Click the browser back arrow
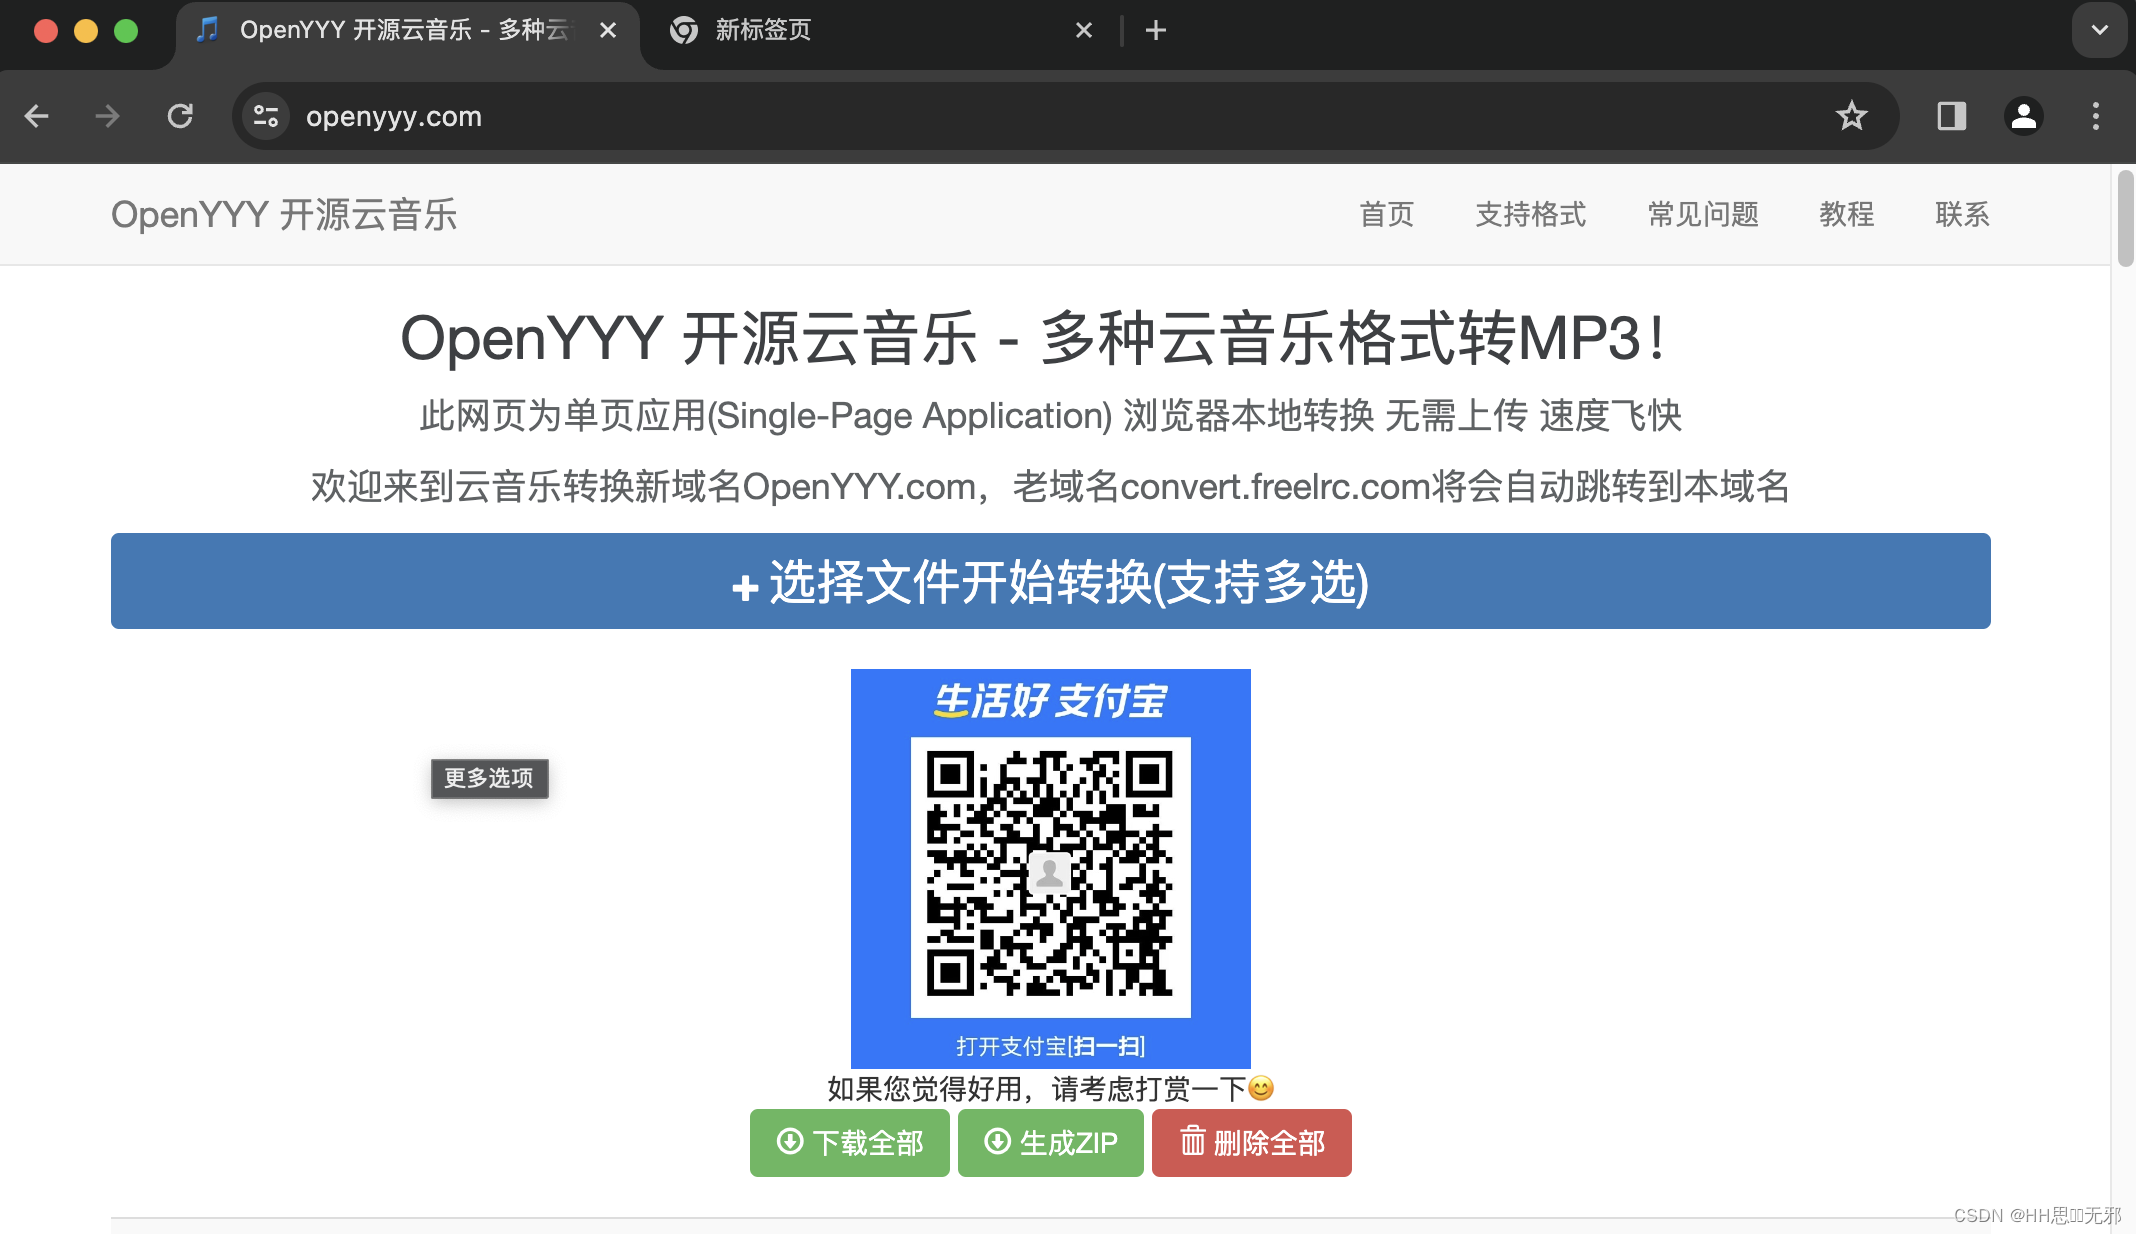Viewport: 2136px width, 1234px height. pos(37,116)
